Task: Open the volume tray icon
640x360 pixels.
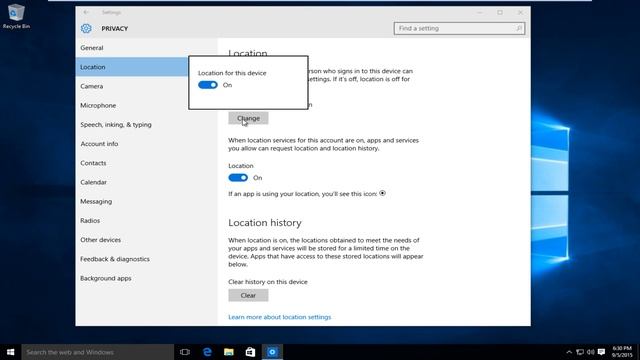Action: [x=591, y=352]
